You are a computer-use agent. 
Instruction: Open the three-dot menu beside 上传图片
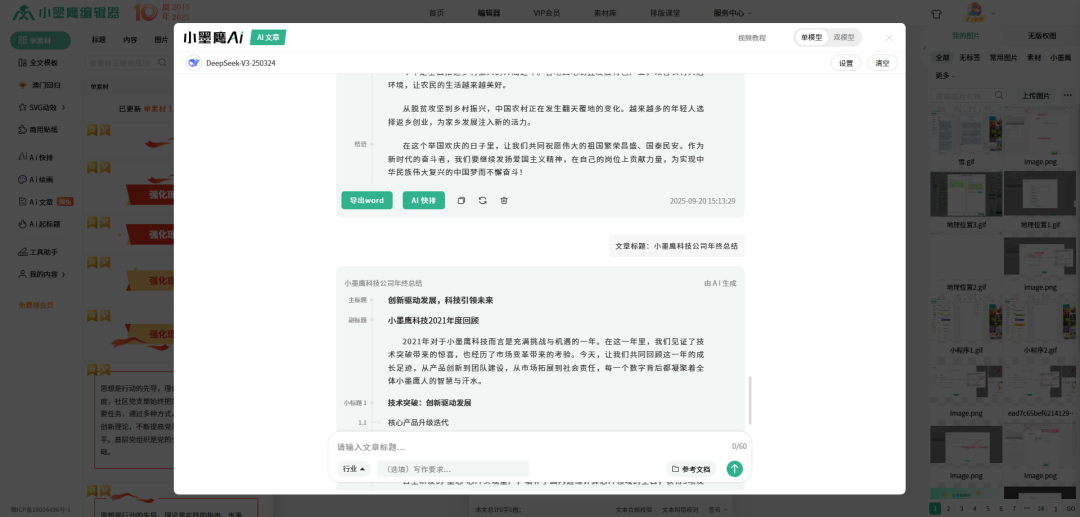point(1066,96)
